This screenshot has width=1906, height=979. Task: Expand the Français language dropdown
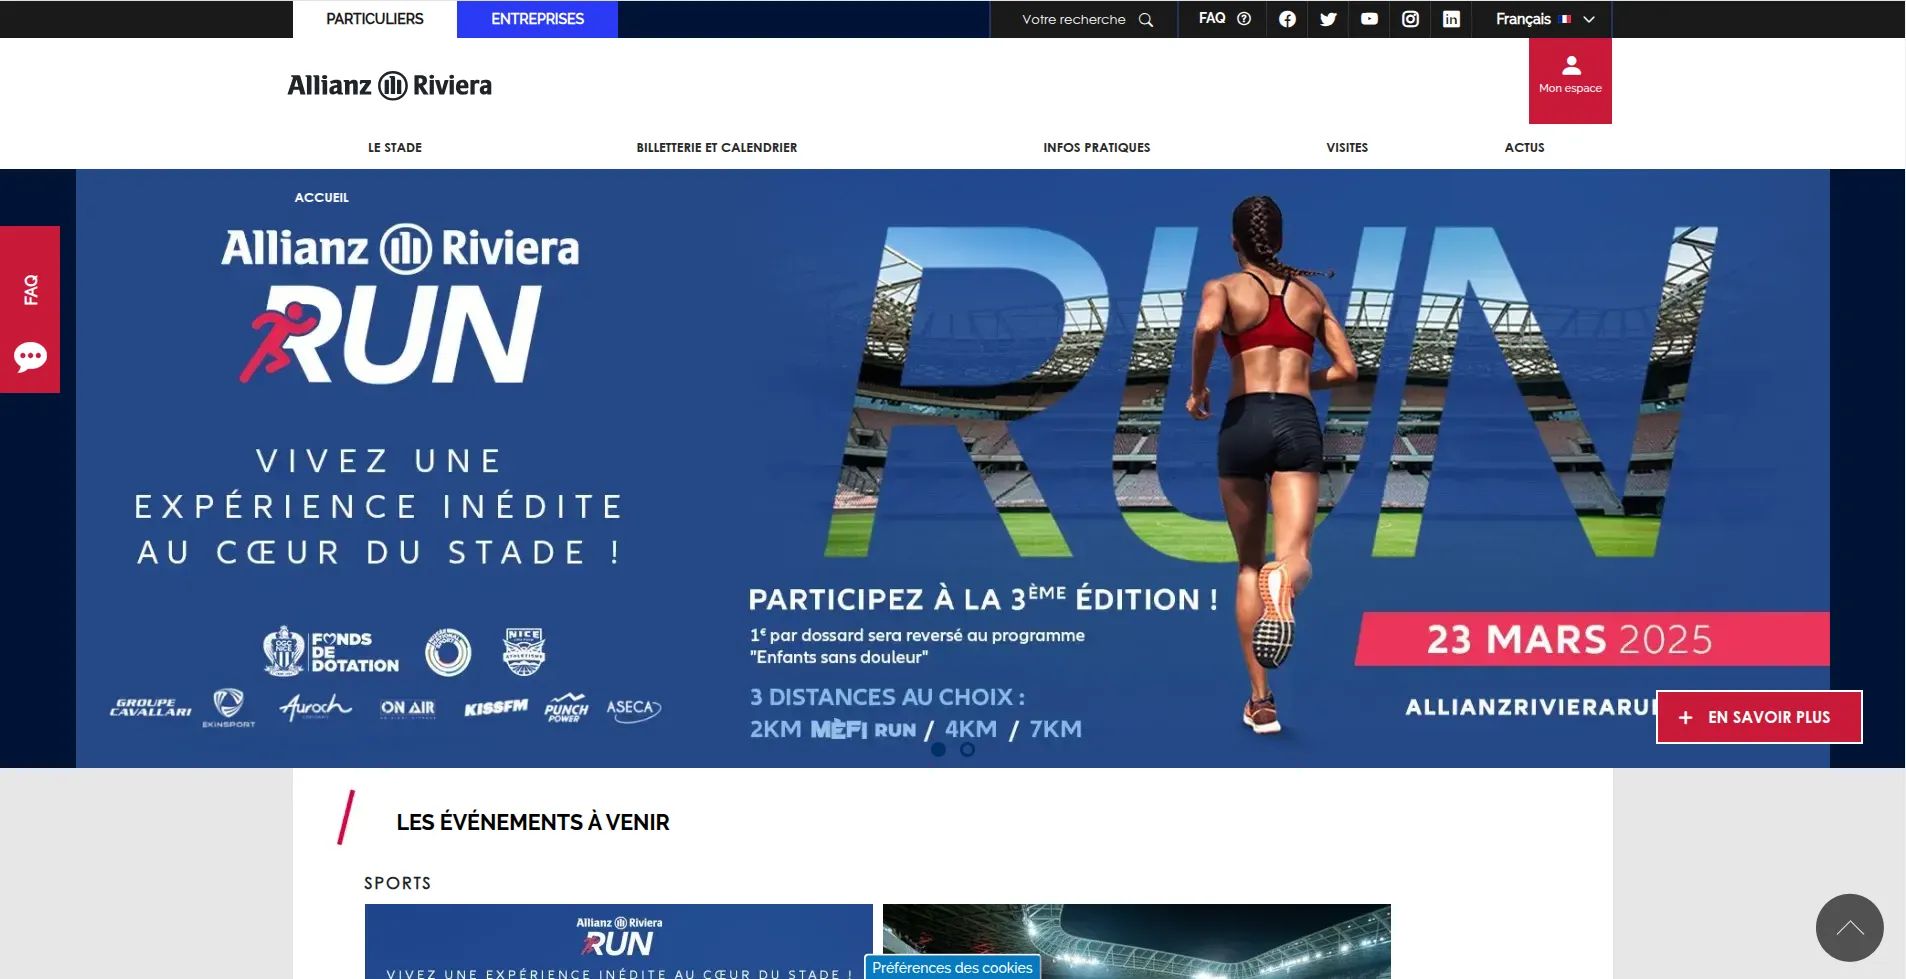1545,19
